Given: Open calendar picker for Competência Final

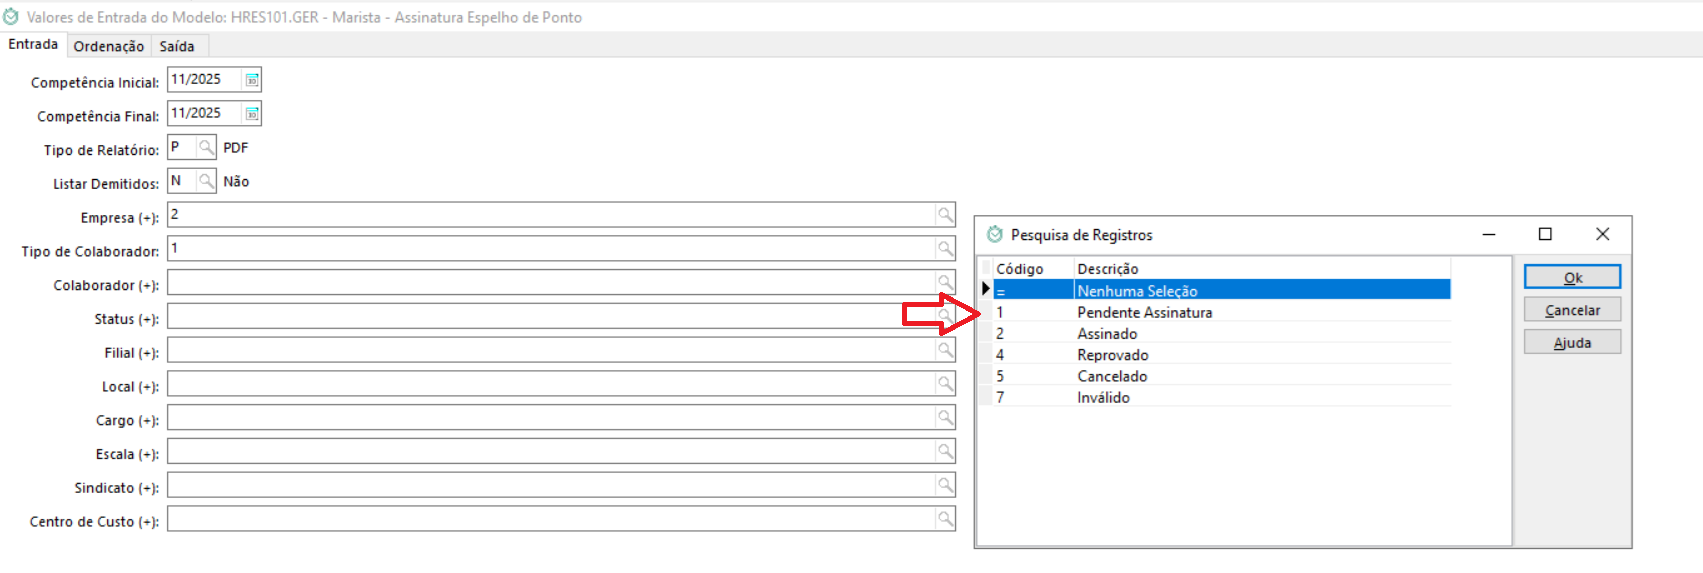Looking at the screenshot, I should (252, 114).
